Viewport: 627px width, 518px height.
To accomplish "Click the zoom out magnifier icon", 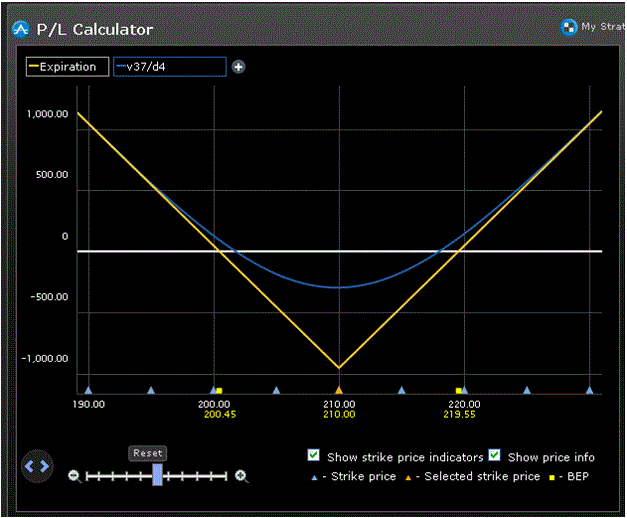I will tap(74, 476).
